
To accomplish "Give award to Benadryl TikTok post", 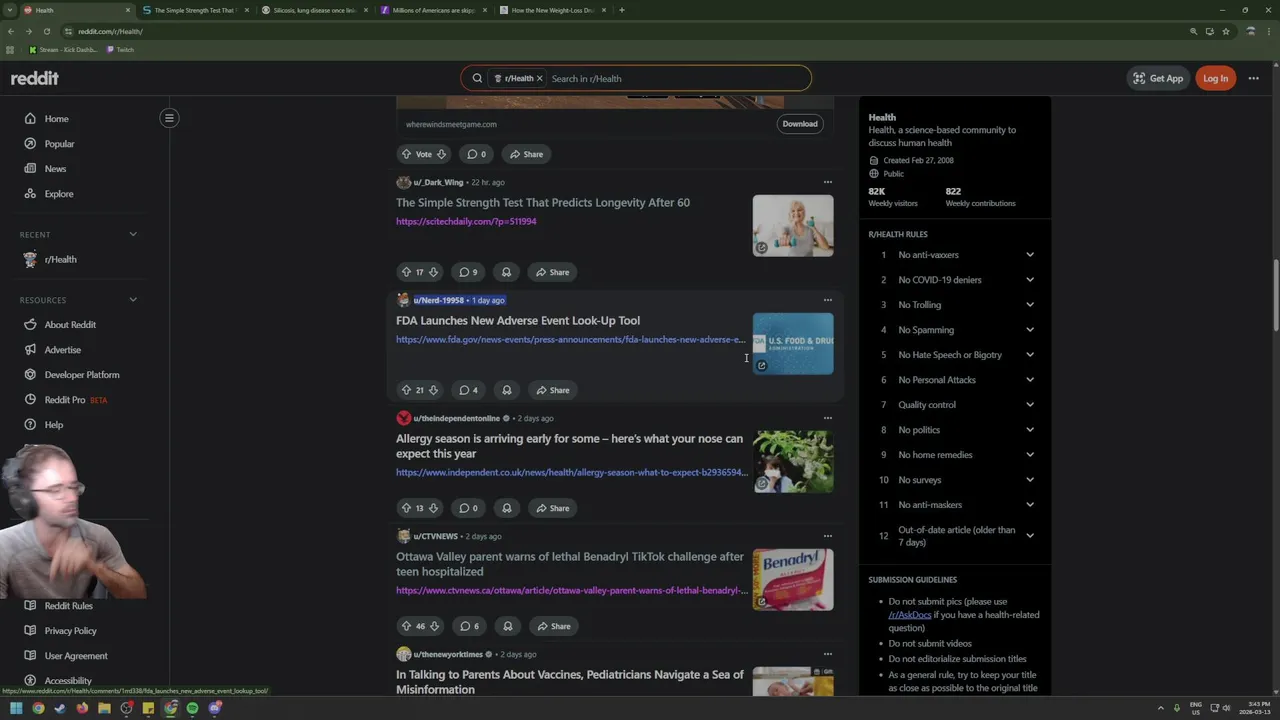I will [507, 626].
